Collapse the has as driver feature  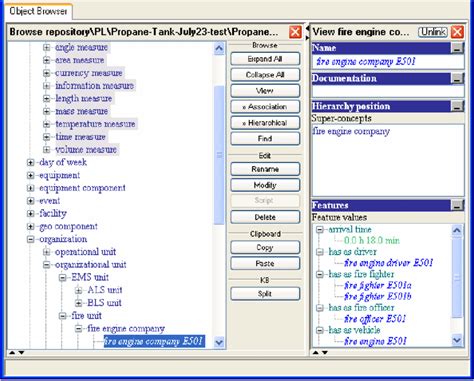click(x=320, y=252)
